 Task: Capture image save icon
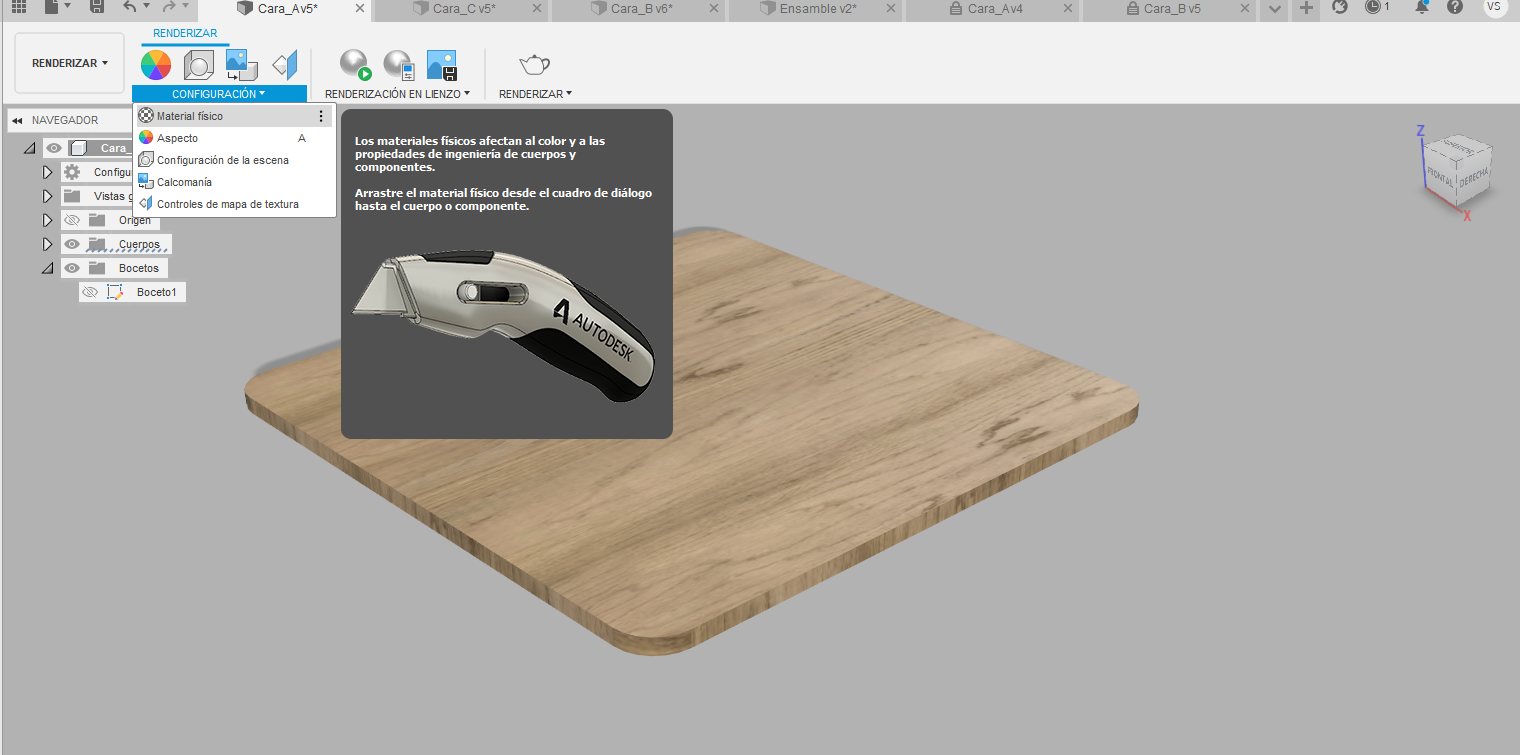coord(442,65)
